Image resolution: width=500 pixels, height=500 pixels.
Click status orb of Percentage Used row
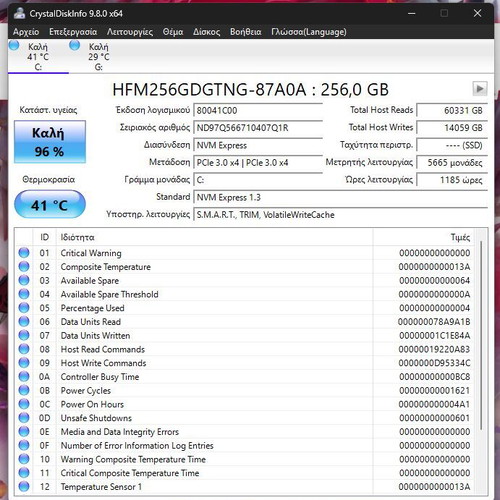coord(24,308)
